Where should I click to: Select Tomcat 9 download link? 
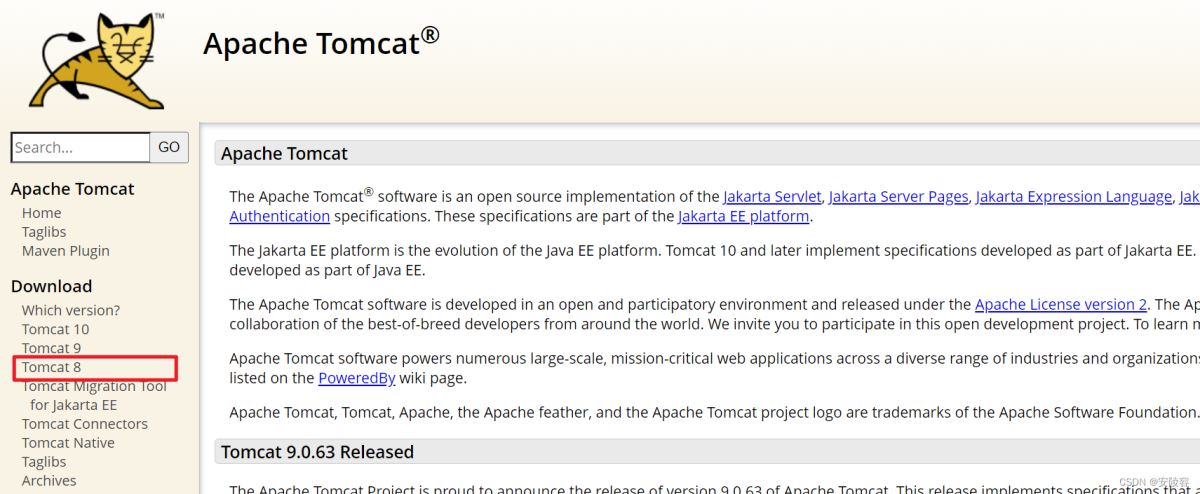click(x=51, y=348)
